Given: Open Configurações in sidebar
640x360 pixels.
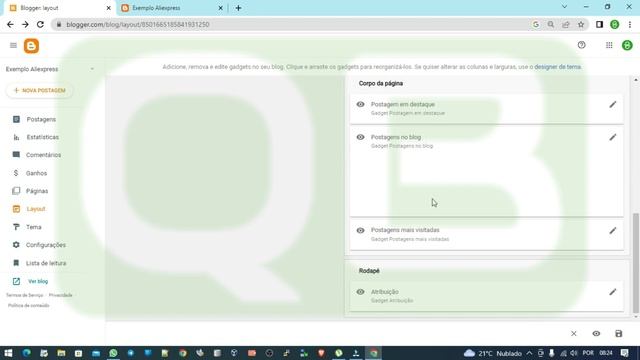Looking at the screenshot, I should tap(46, 245).
